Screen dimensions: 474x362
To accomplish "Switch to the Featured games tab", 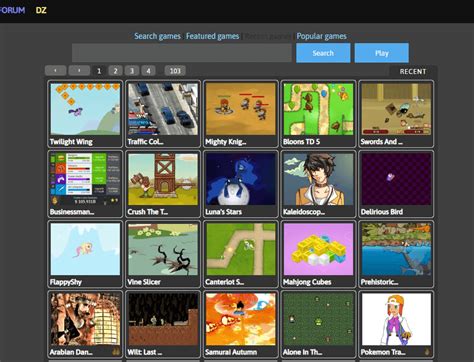I will 212,36.
